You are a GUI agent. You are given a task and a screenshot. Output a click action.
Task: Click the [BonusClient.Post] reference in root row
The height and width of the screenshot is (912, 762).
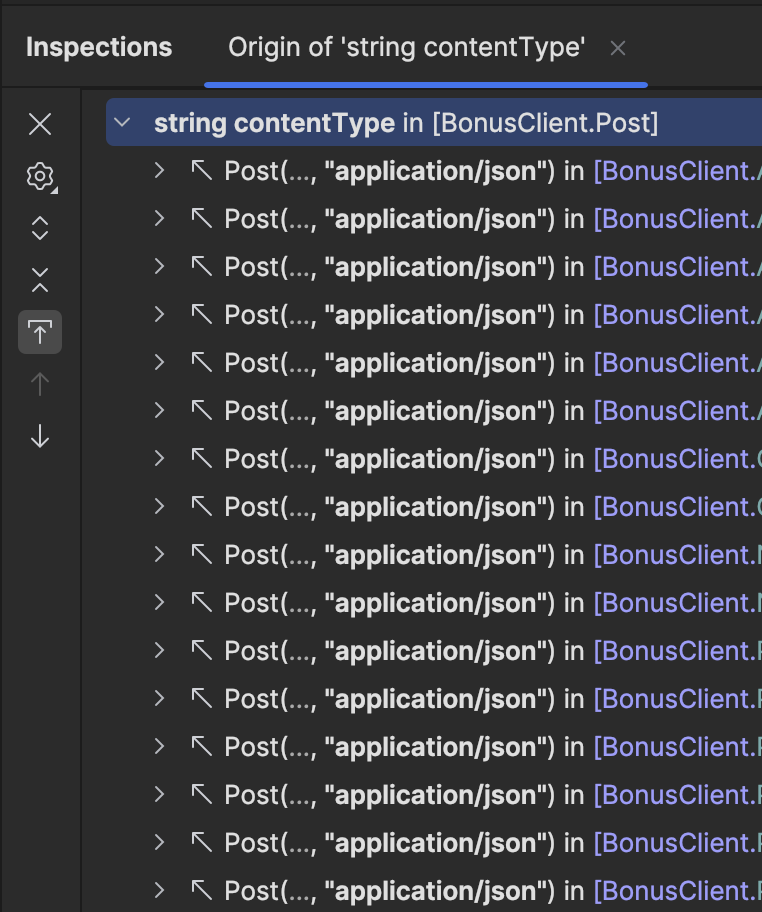click(545, 123)
